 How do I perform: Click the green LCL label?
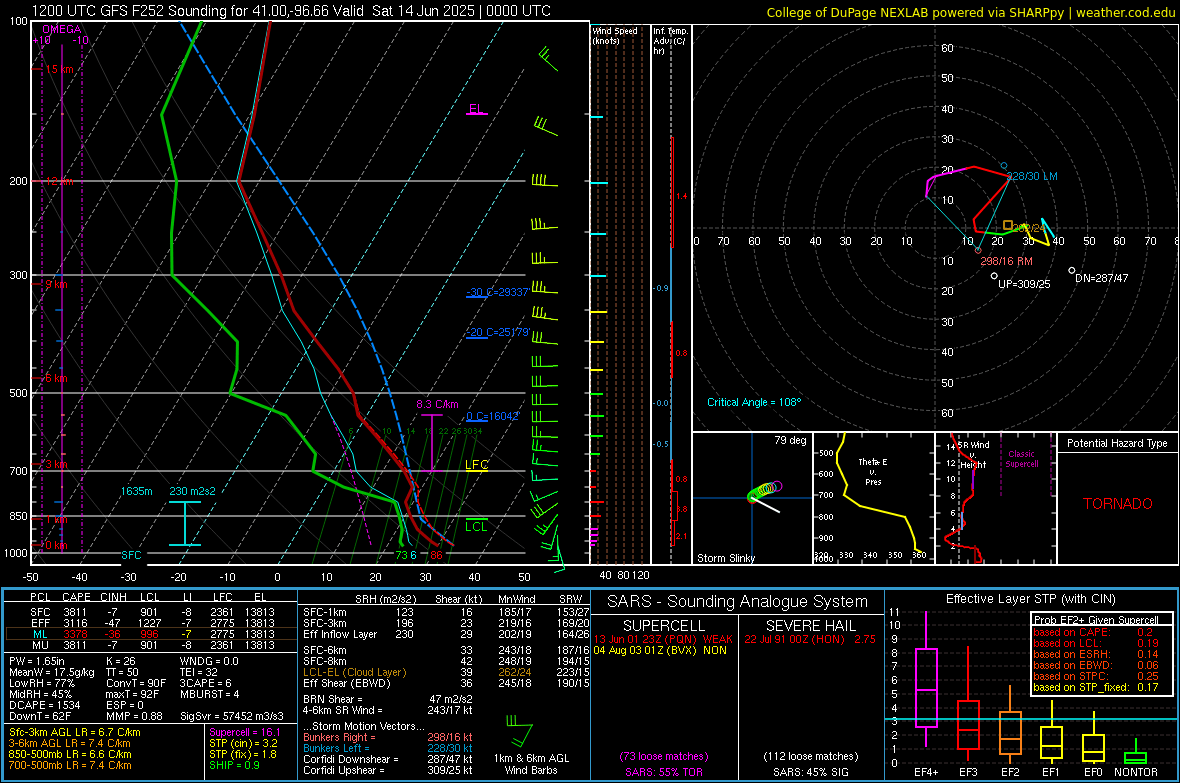click(476, 526)
